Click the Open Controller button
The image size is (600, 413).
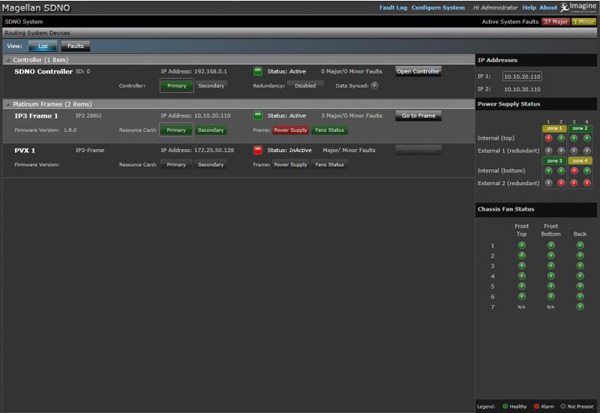coord(418,71)
